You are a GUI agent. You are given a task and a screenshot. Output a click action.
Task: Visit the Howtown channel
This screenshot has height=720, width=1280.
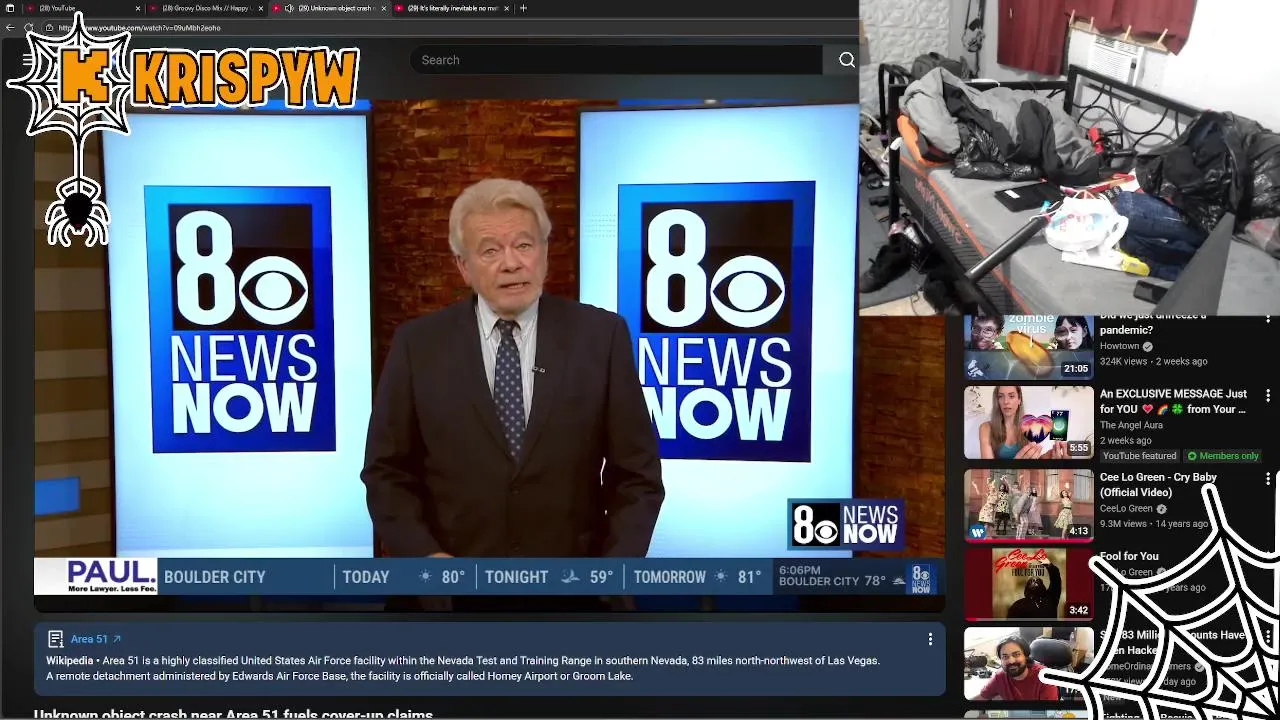coord(1119,346)
